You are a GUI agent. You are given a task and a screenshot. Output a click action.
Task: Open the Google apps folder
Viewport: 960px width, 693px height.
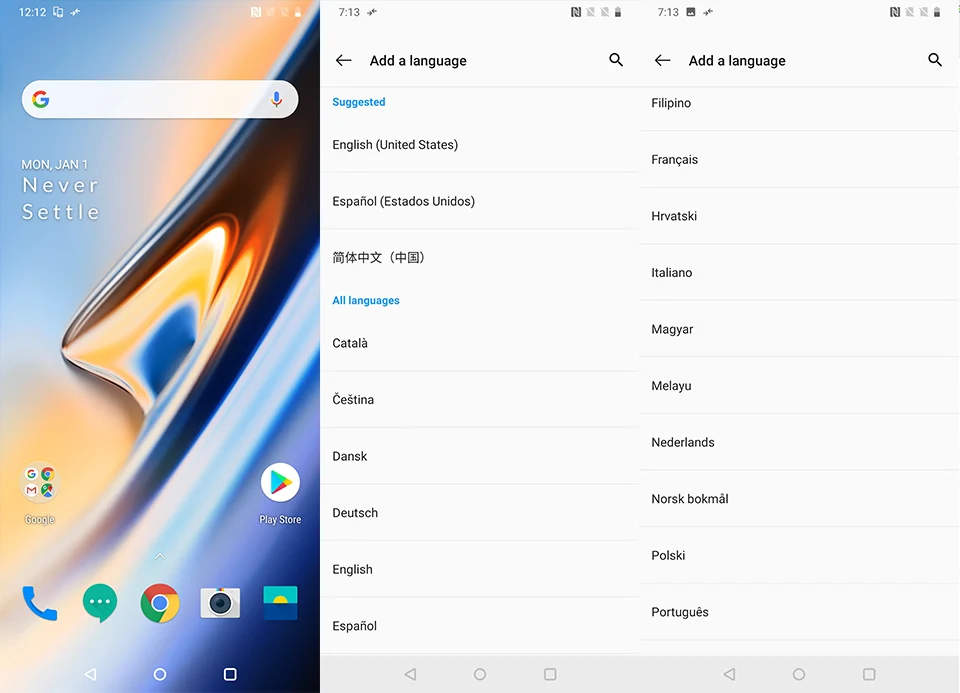40,493
